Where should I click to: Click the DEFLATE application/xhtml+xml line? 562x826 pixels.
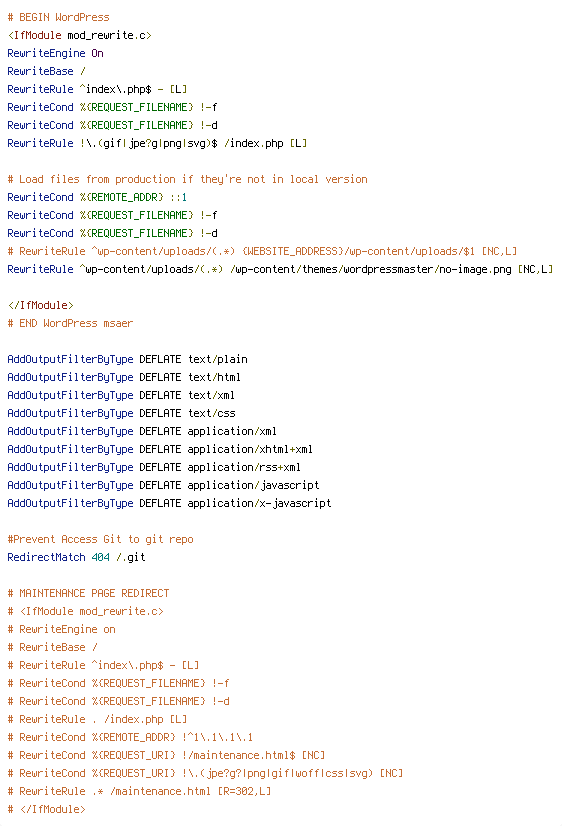tap(160, 449)
